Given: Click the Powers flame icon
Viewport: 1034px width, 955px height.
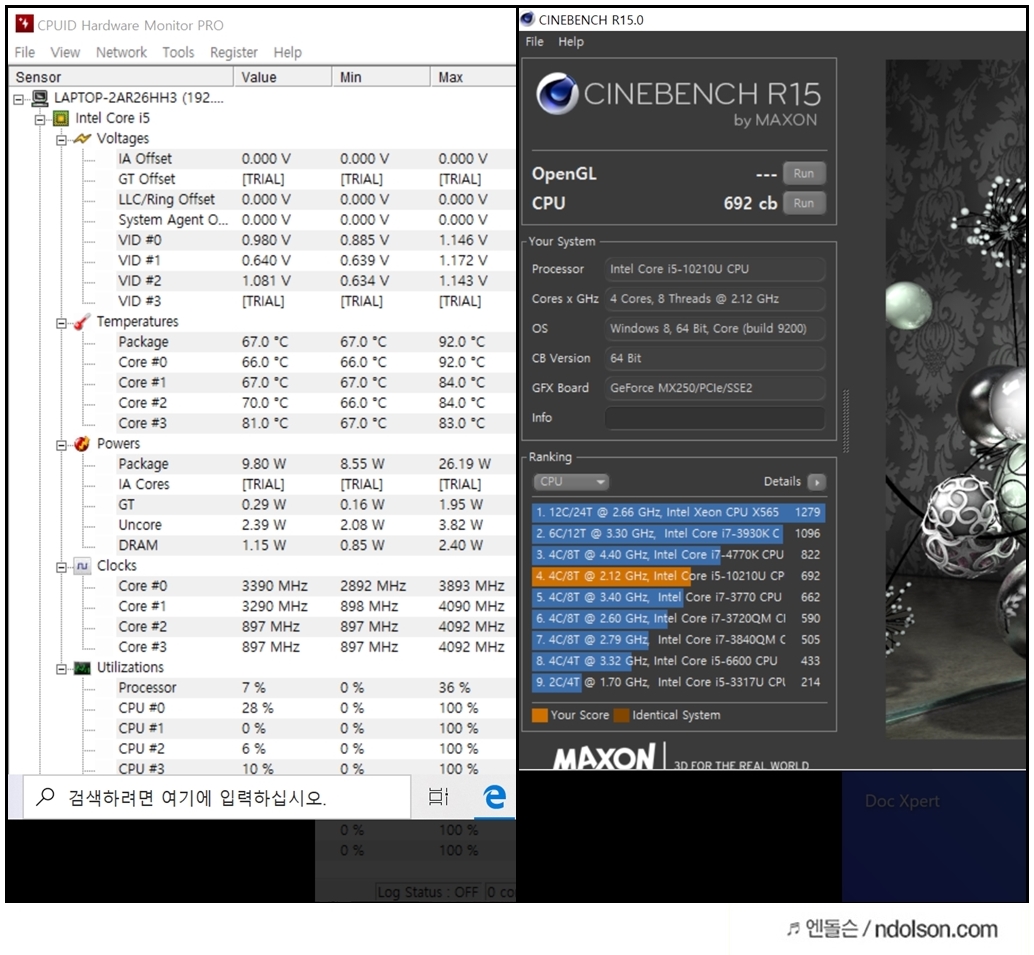Looking at the screenshot, I should pyautogui.click(x=82, y=444).
